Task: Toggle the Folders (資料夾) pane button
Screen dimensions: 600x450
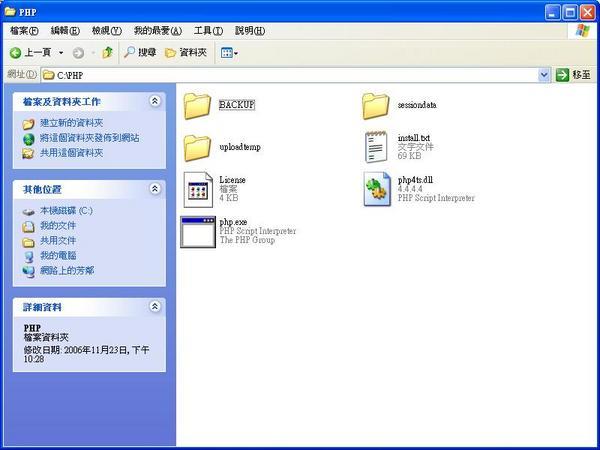Action: tap(186, 52)
